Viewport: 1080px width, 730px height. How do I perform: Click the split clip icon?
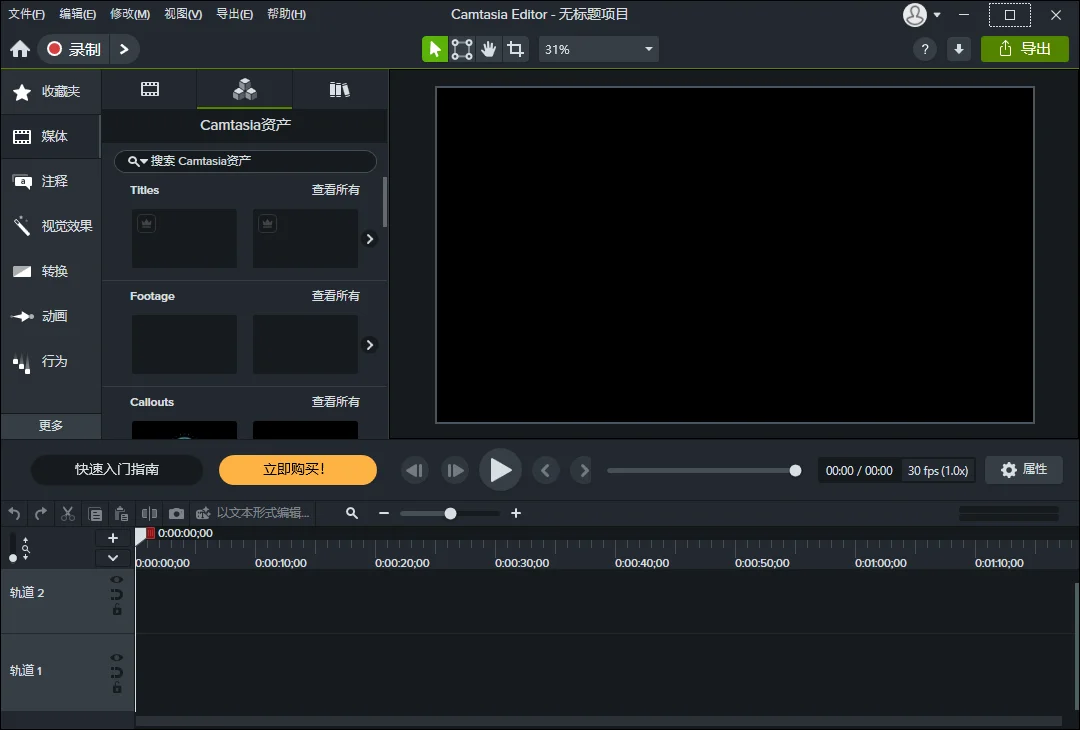[x=149, y=514]
